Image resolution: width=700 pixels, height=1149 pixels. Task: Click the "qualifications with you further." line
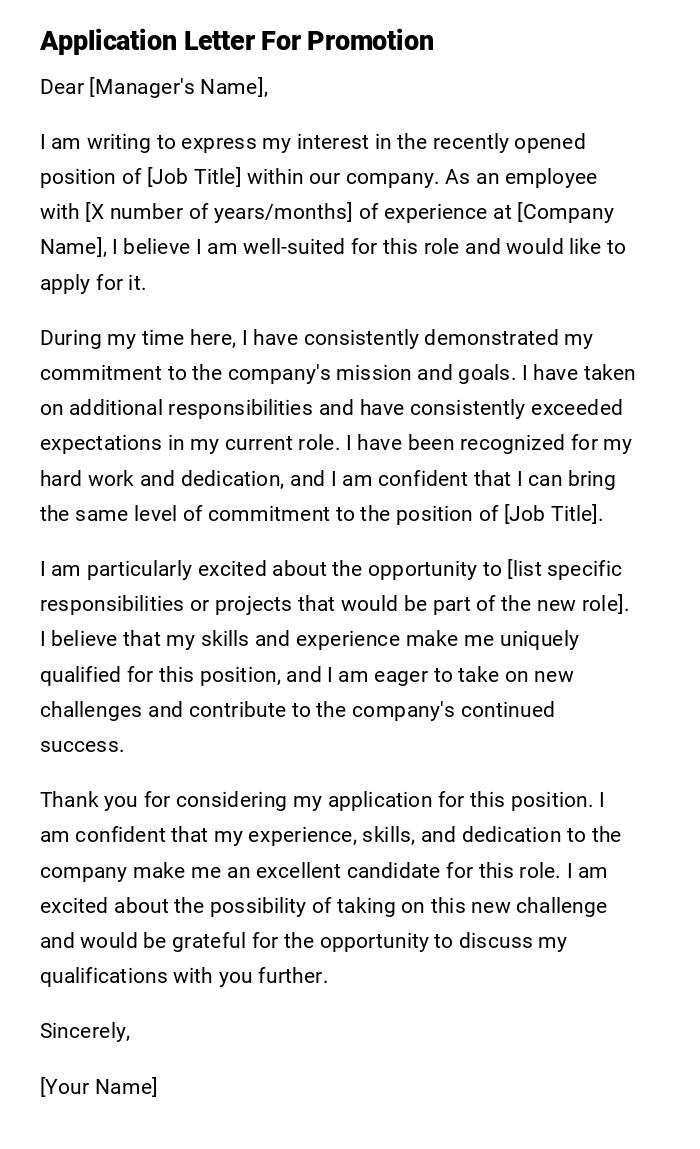184,976
